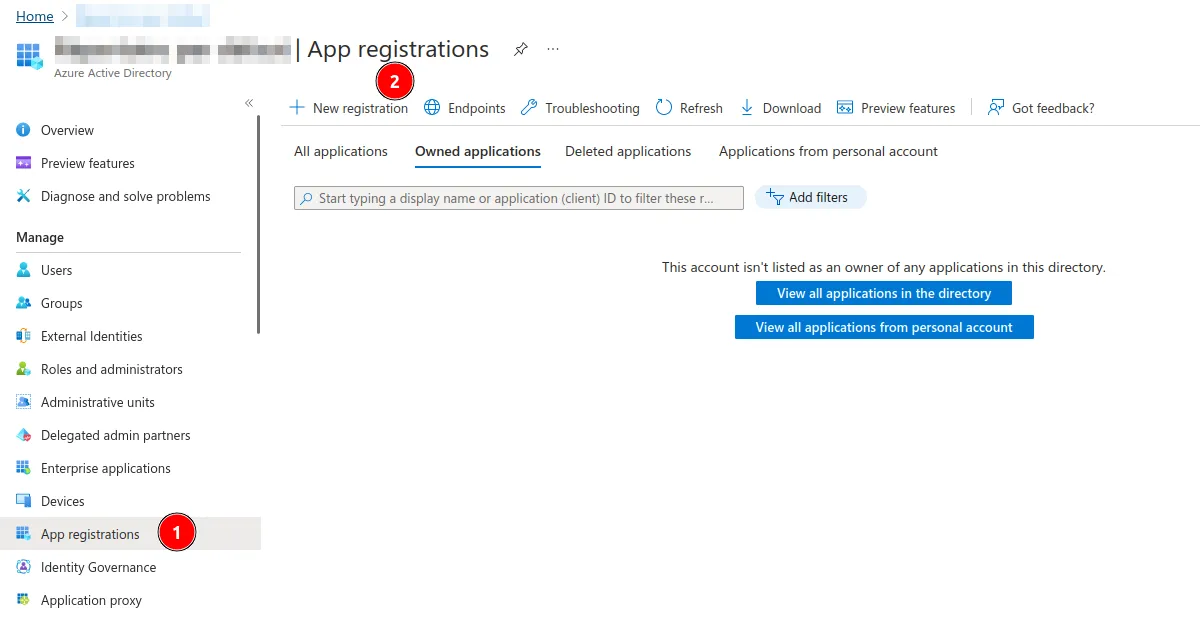Viewport: 1200px width, 618px height.
Task: Switch to Deleted applications tab
Action: coord(627,152)
